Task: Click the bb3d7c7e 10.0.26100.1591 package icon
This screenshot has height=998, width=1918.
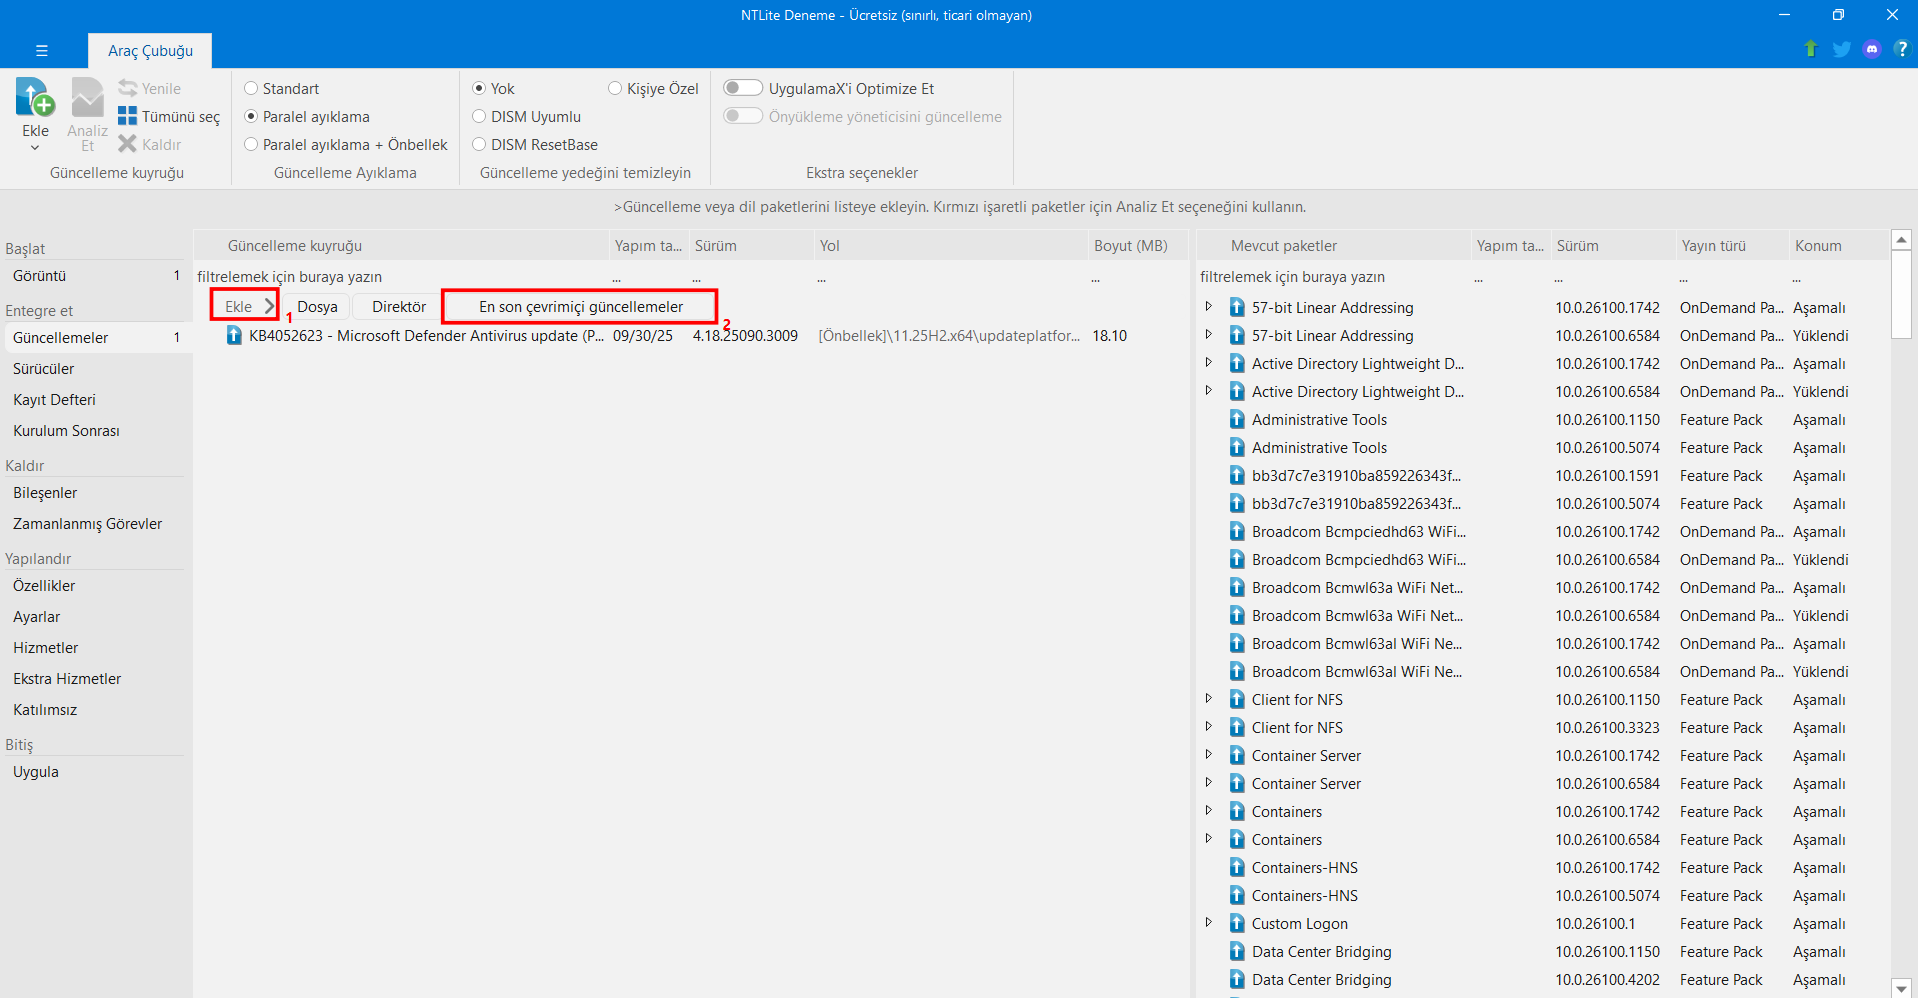Action: (x=1237, y=476)
